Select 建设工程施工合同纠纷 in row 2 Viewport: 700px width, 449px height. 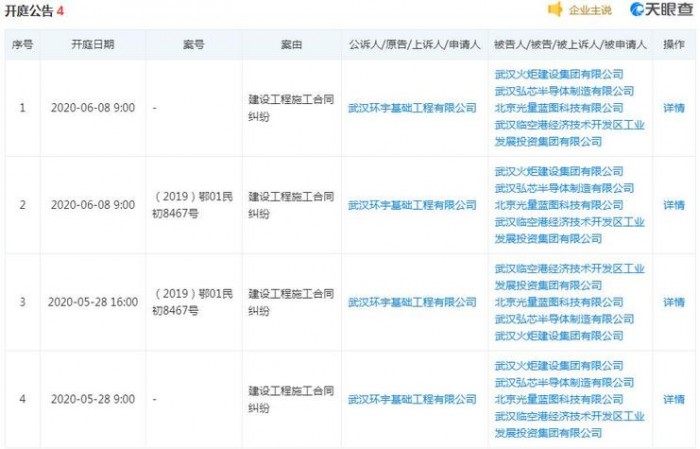tap(291, 205)
